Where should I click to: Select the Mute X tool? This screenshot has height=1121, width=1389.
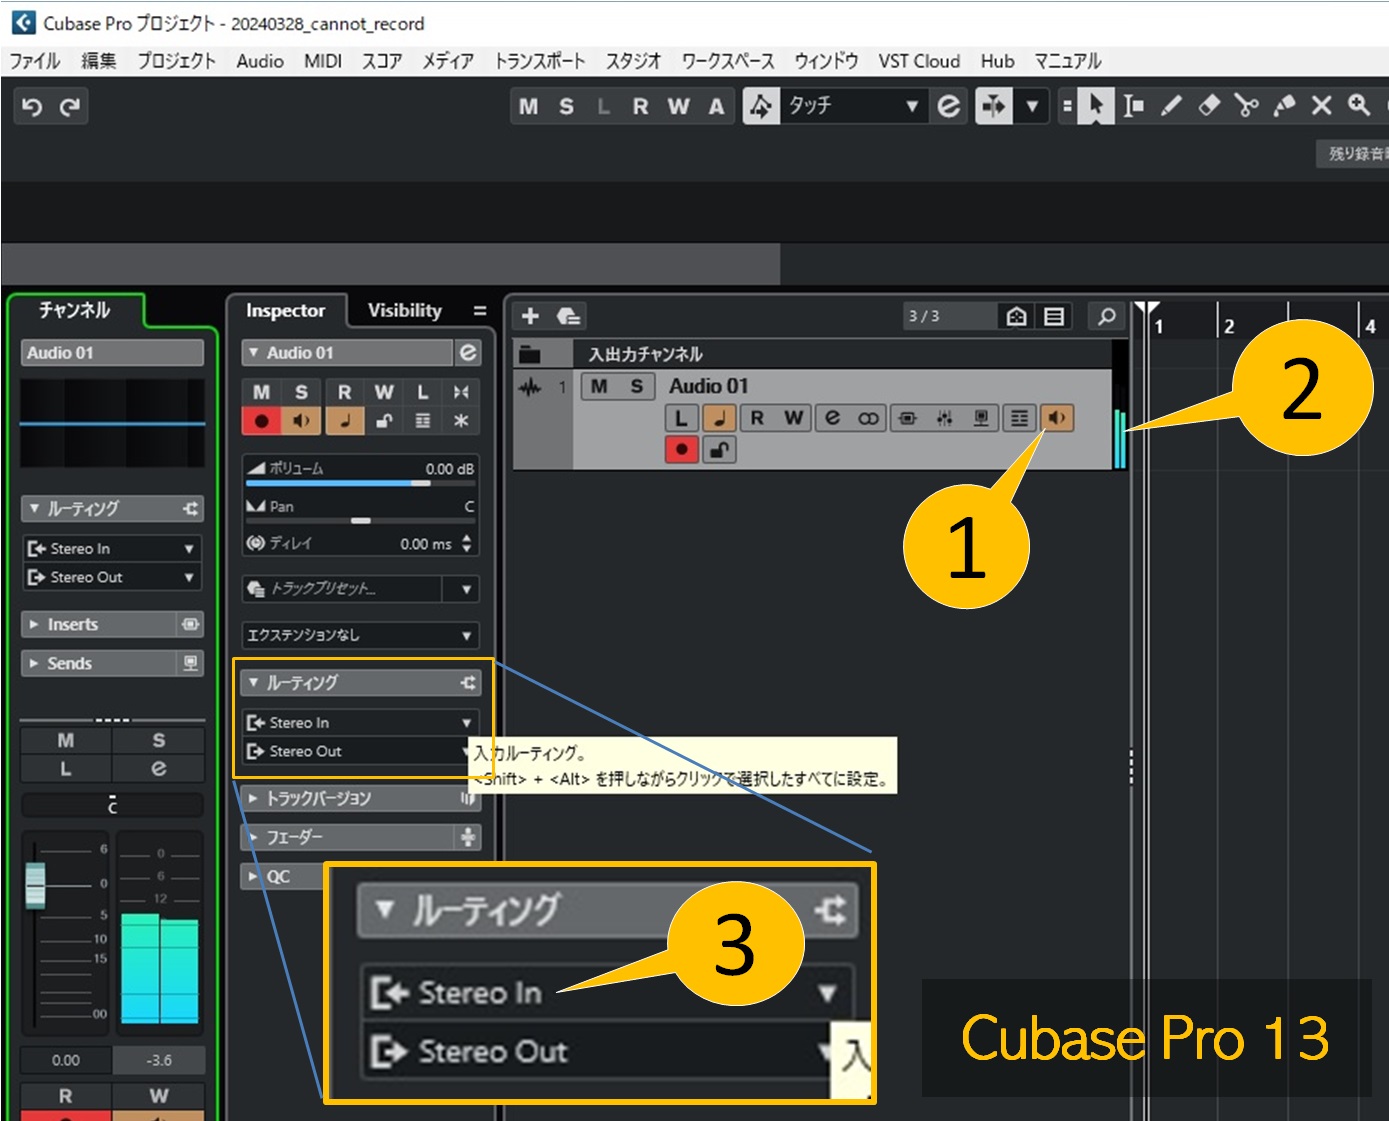[x=1321, y=106]
